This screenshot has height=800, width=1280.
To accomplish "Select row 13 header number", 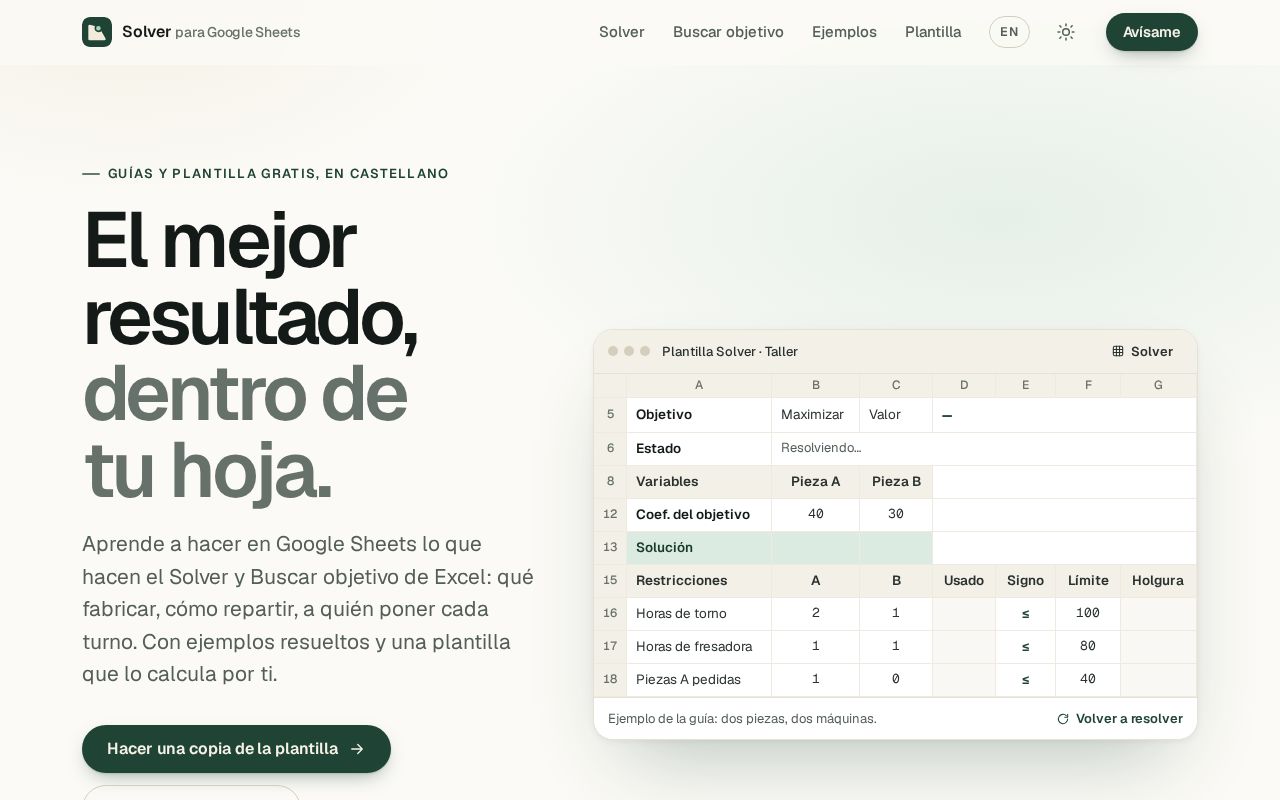I will click(610, 547).
